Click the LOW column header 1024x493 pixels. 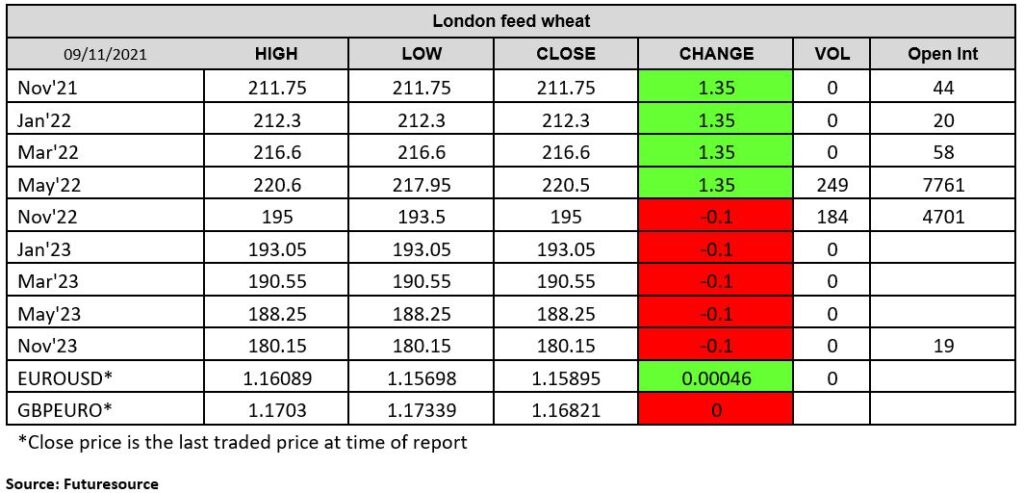pos(421,54)
